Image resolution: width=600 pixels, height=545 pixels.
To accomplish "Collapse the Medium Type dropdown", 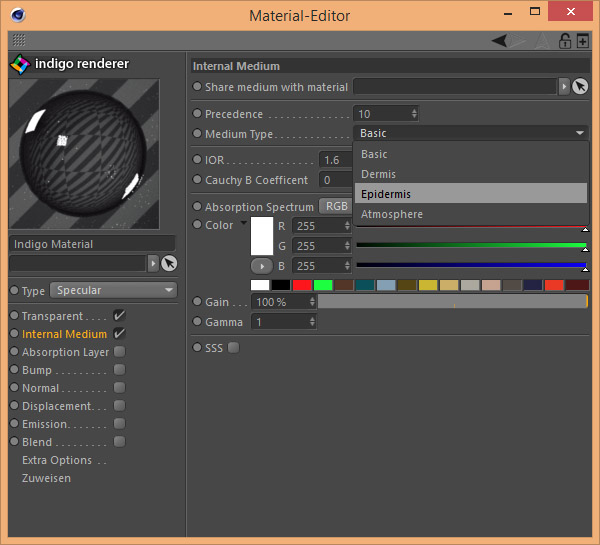I will tap(470, 133).
